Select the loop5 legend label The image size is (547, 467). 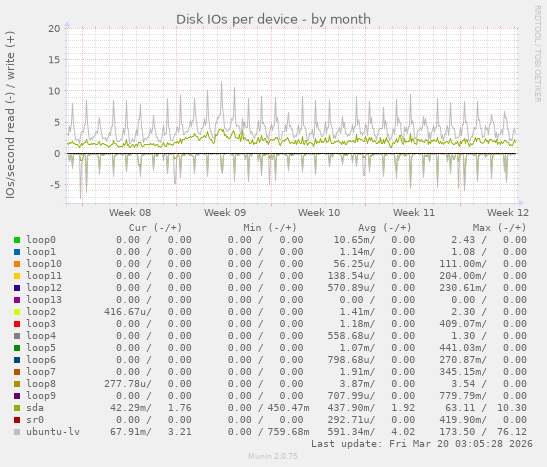tap(41, 348)
